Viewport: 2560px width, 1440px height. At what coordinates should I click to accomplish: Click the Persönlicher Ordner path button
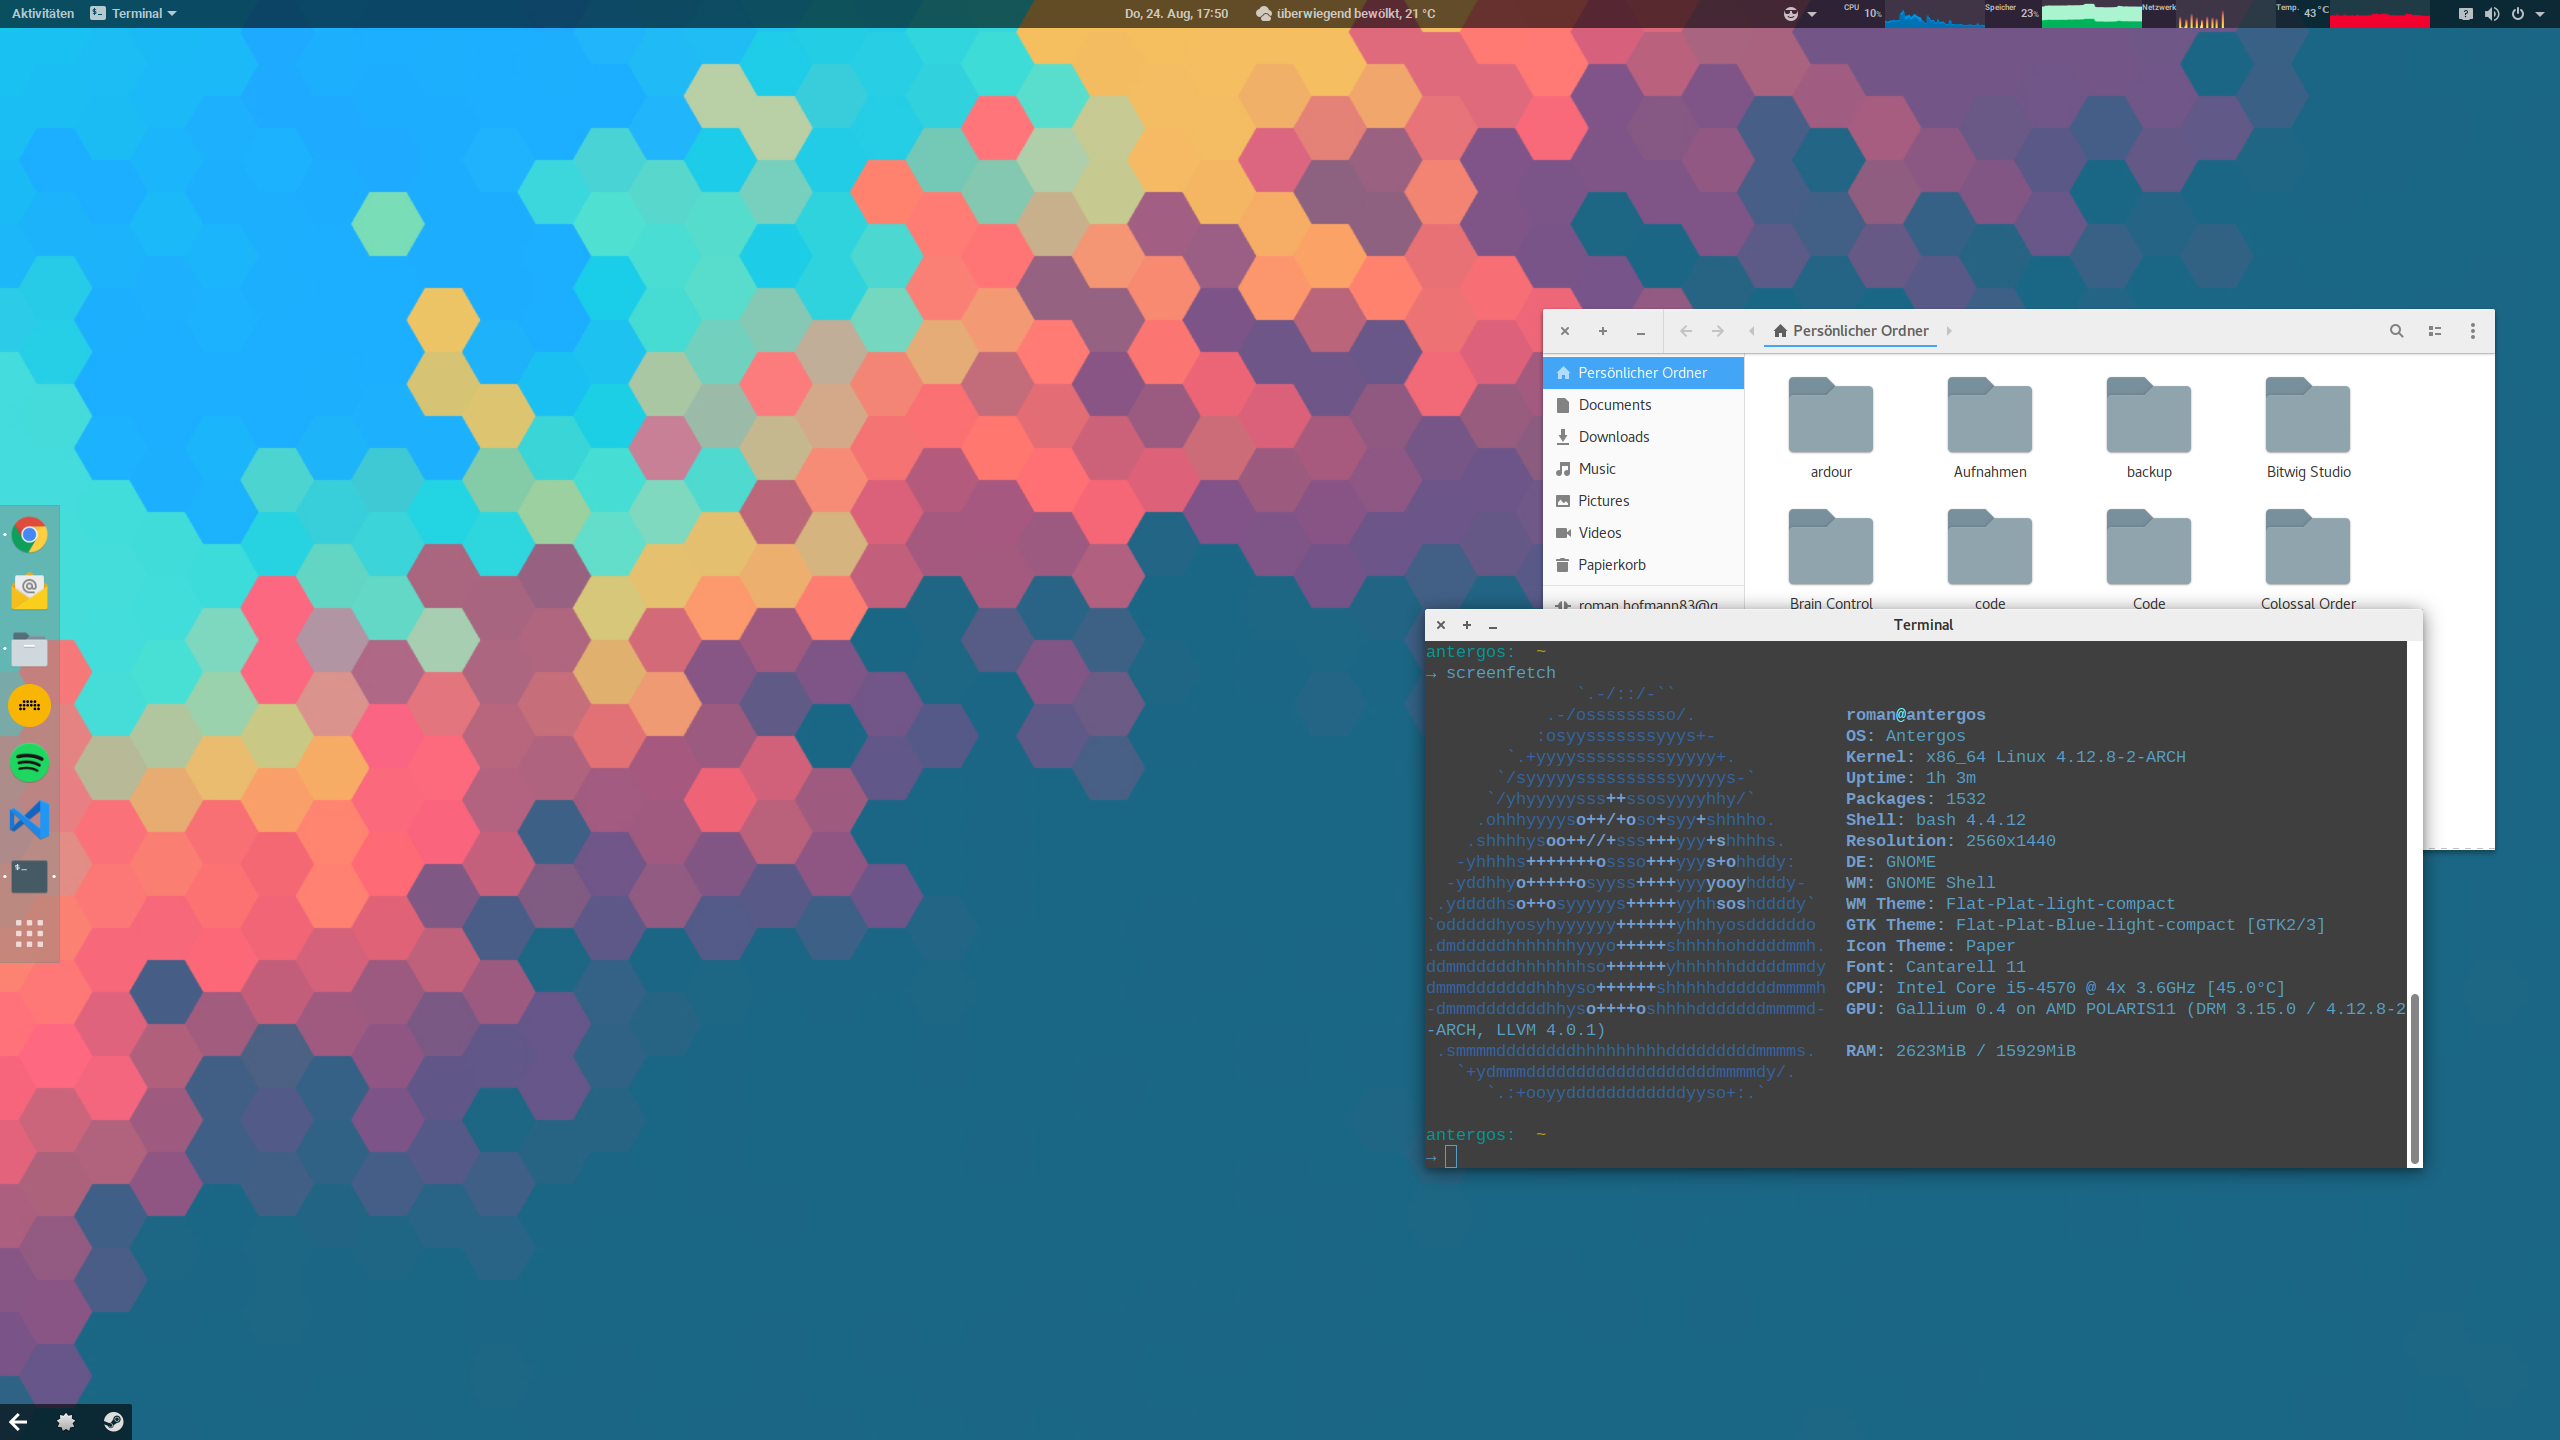coord(1850,331)
